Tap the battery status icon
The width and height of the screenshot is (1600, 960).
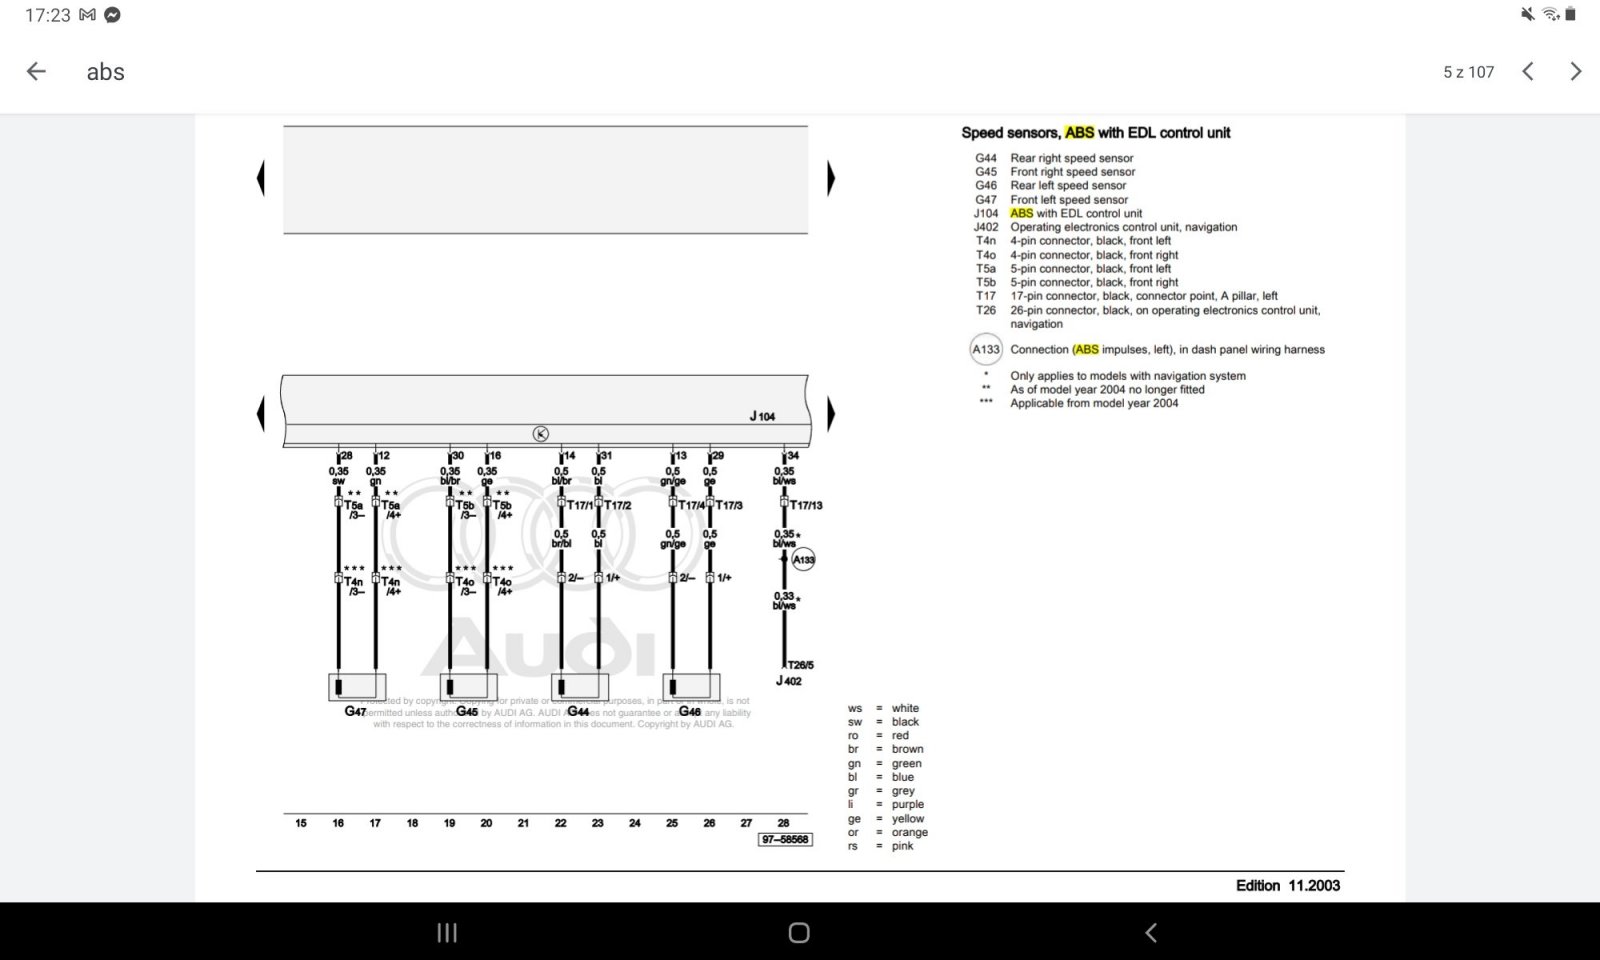tap(1570, 14)
